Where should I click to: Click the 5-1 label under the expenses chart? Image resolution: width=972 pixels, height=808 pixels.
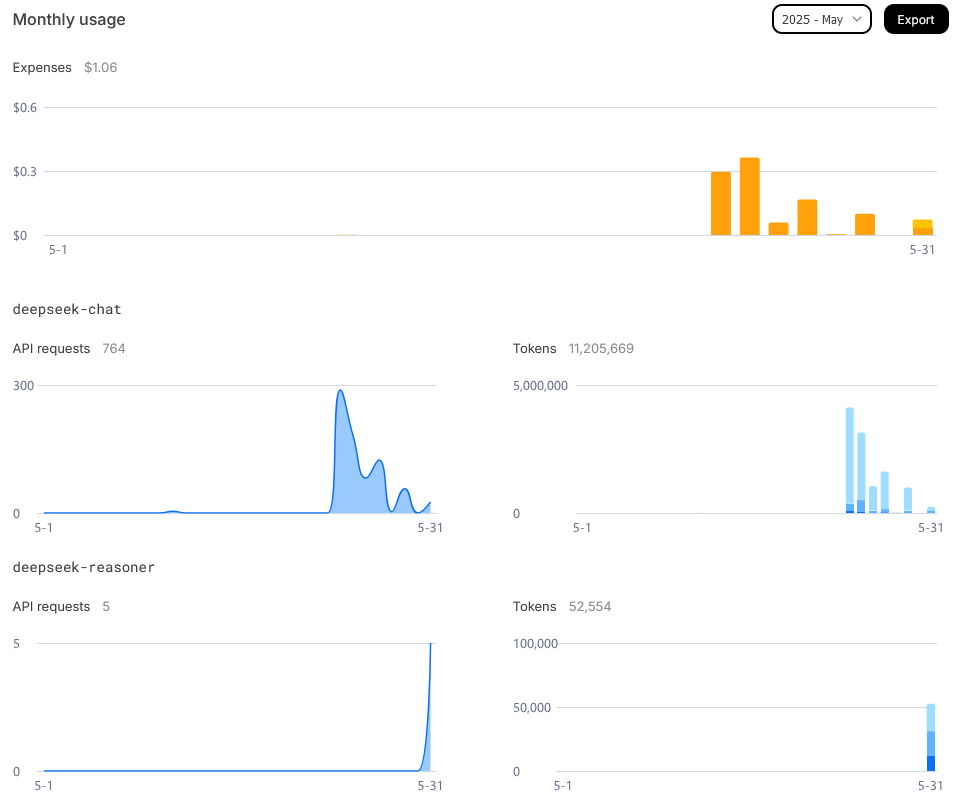click(58, 249)
